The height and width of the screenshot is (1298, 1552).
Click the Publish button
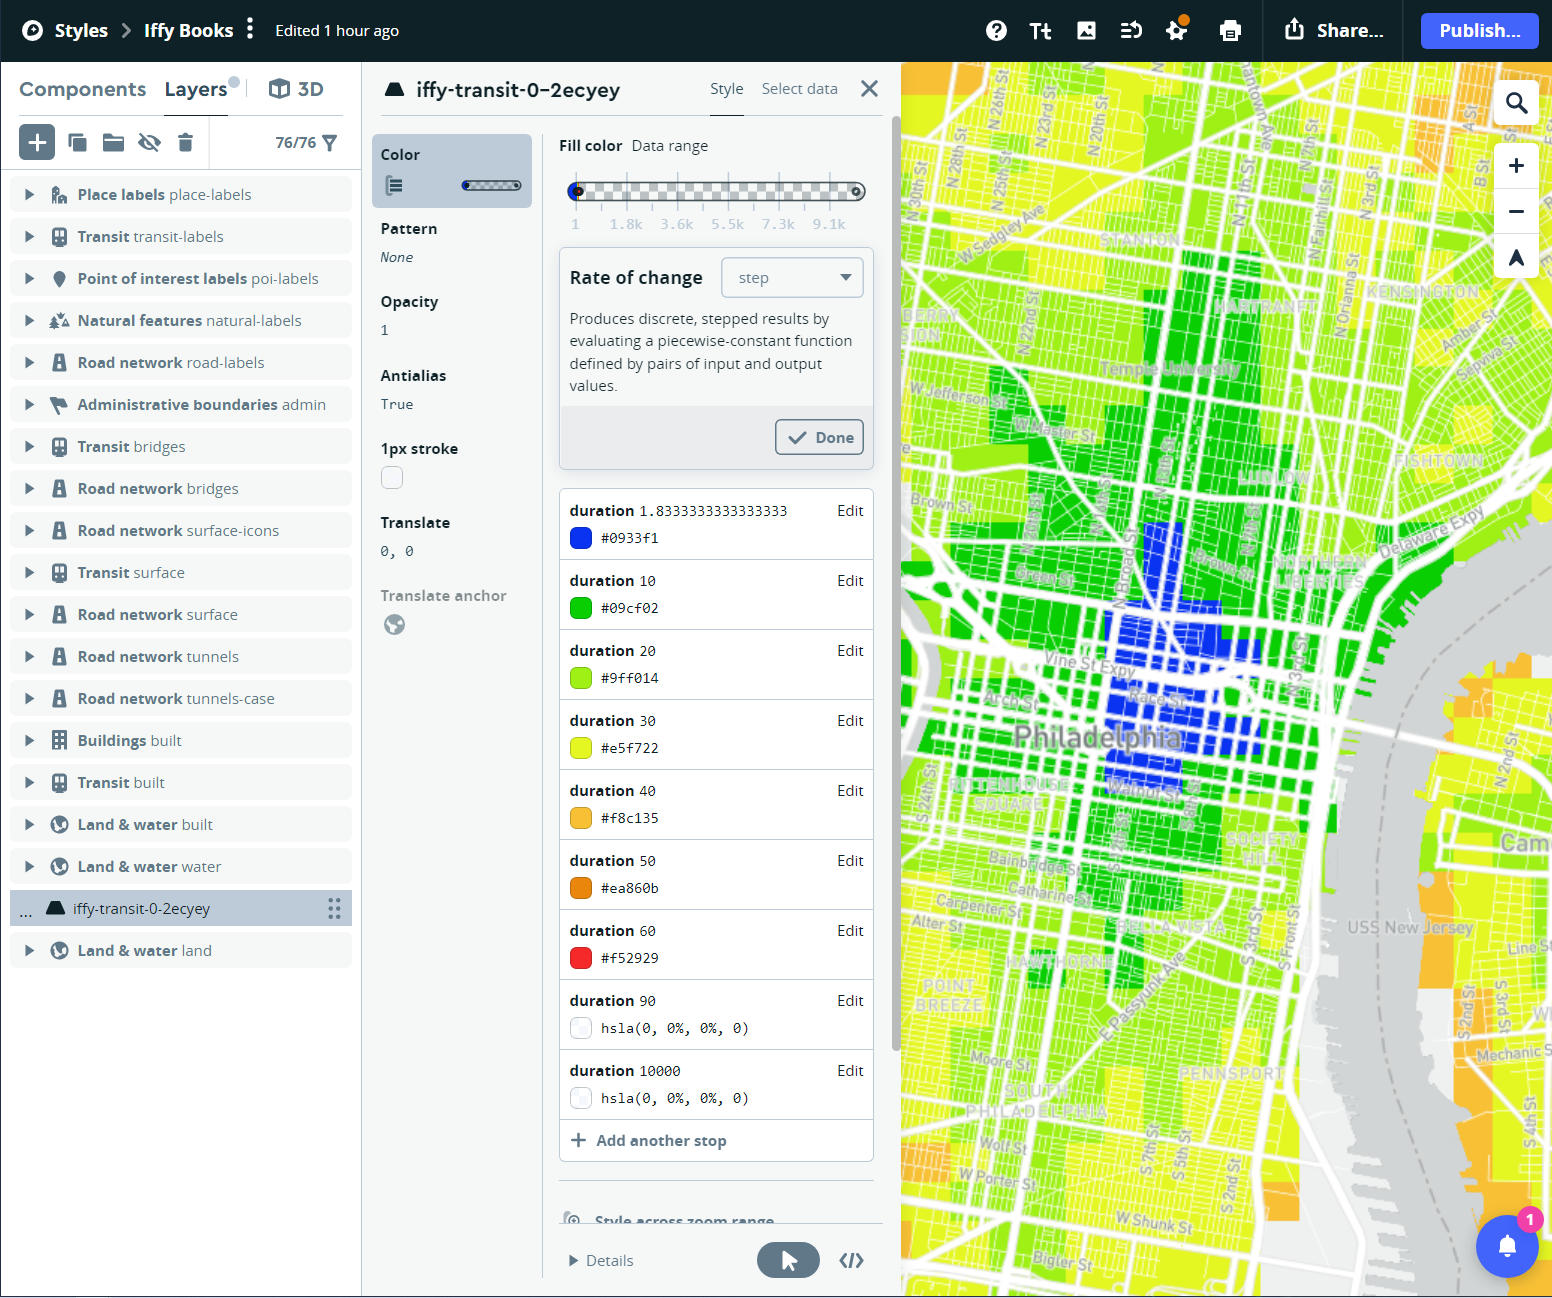(1479, 31)
